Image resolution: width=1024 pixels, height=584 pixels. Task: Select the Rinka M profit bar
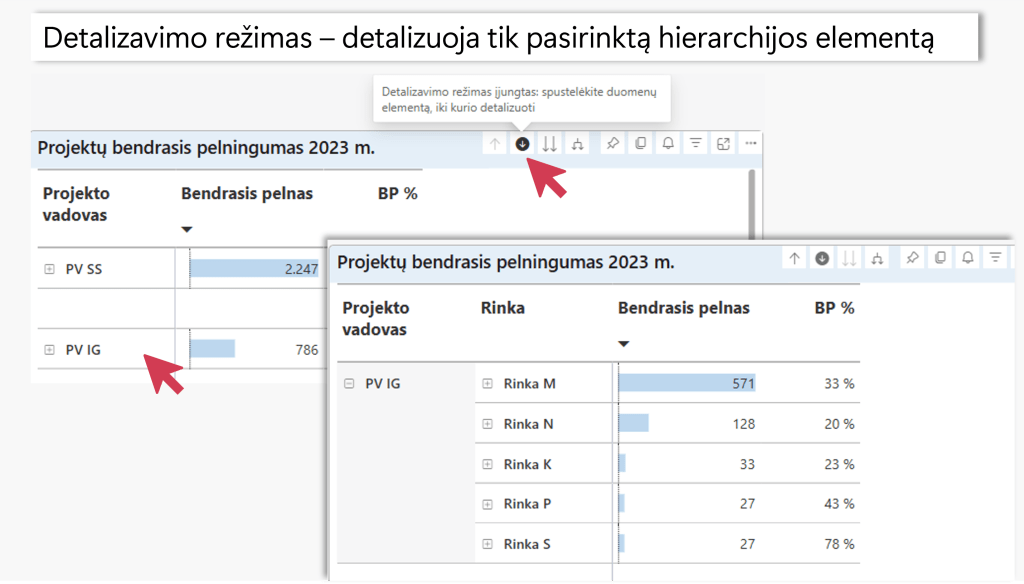pos(686,383)
